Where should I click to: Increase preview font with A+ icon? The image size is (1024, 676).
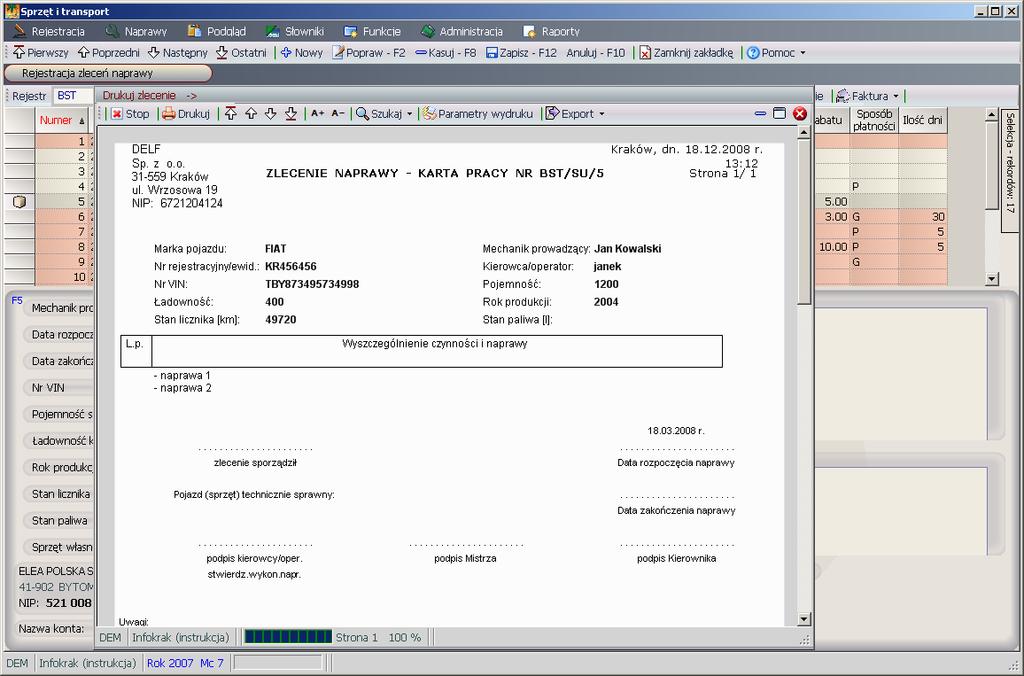coord(317,114)
